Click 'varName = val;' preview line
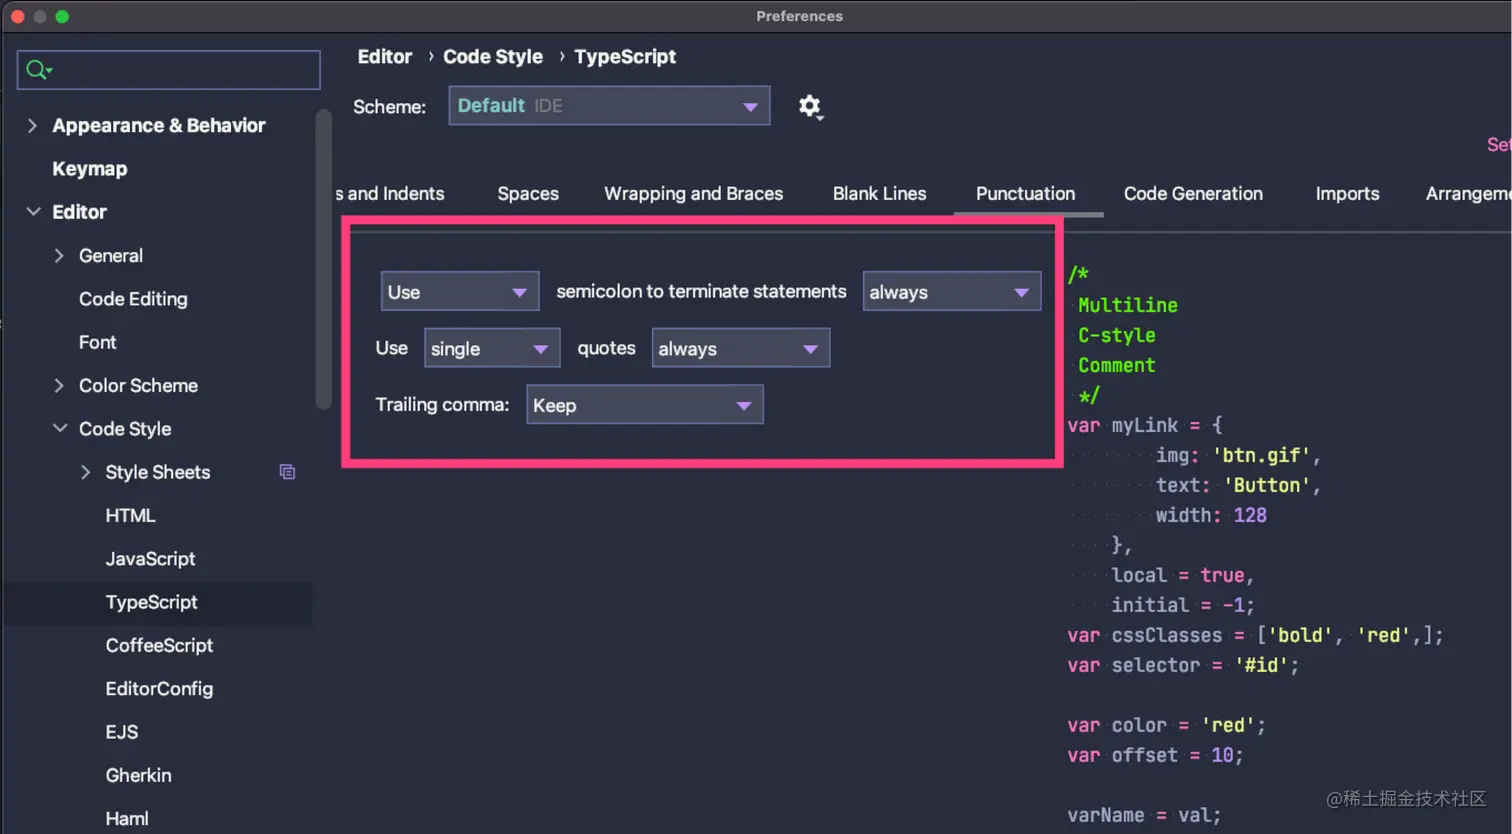Image resolution: width=1512 pixels, height=834 pixels. pyautogui.click(x=1144, y=815)
